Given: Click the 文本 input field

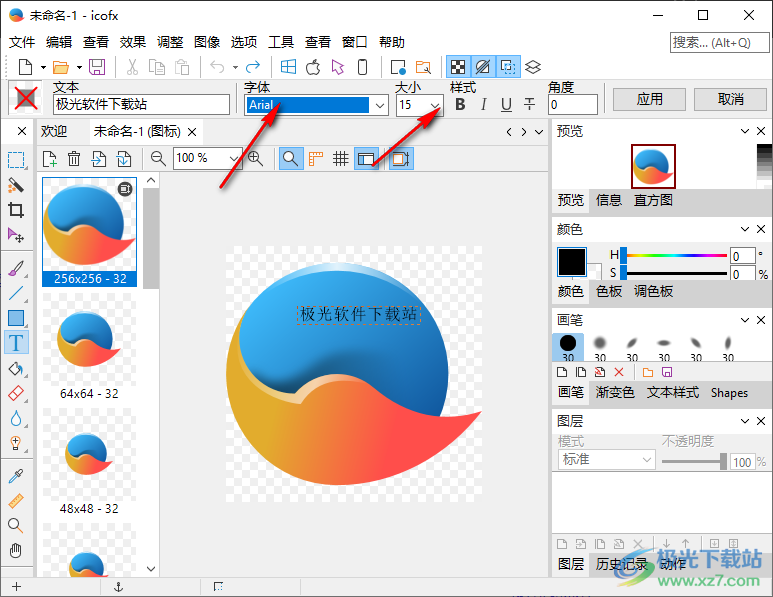Looking at the screenshot, I should coord(141,105).
